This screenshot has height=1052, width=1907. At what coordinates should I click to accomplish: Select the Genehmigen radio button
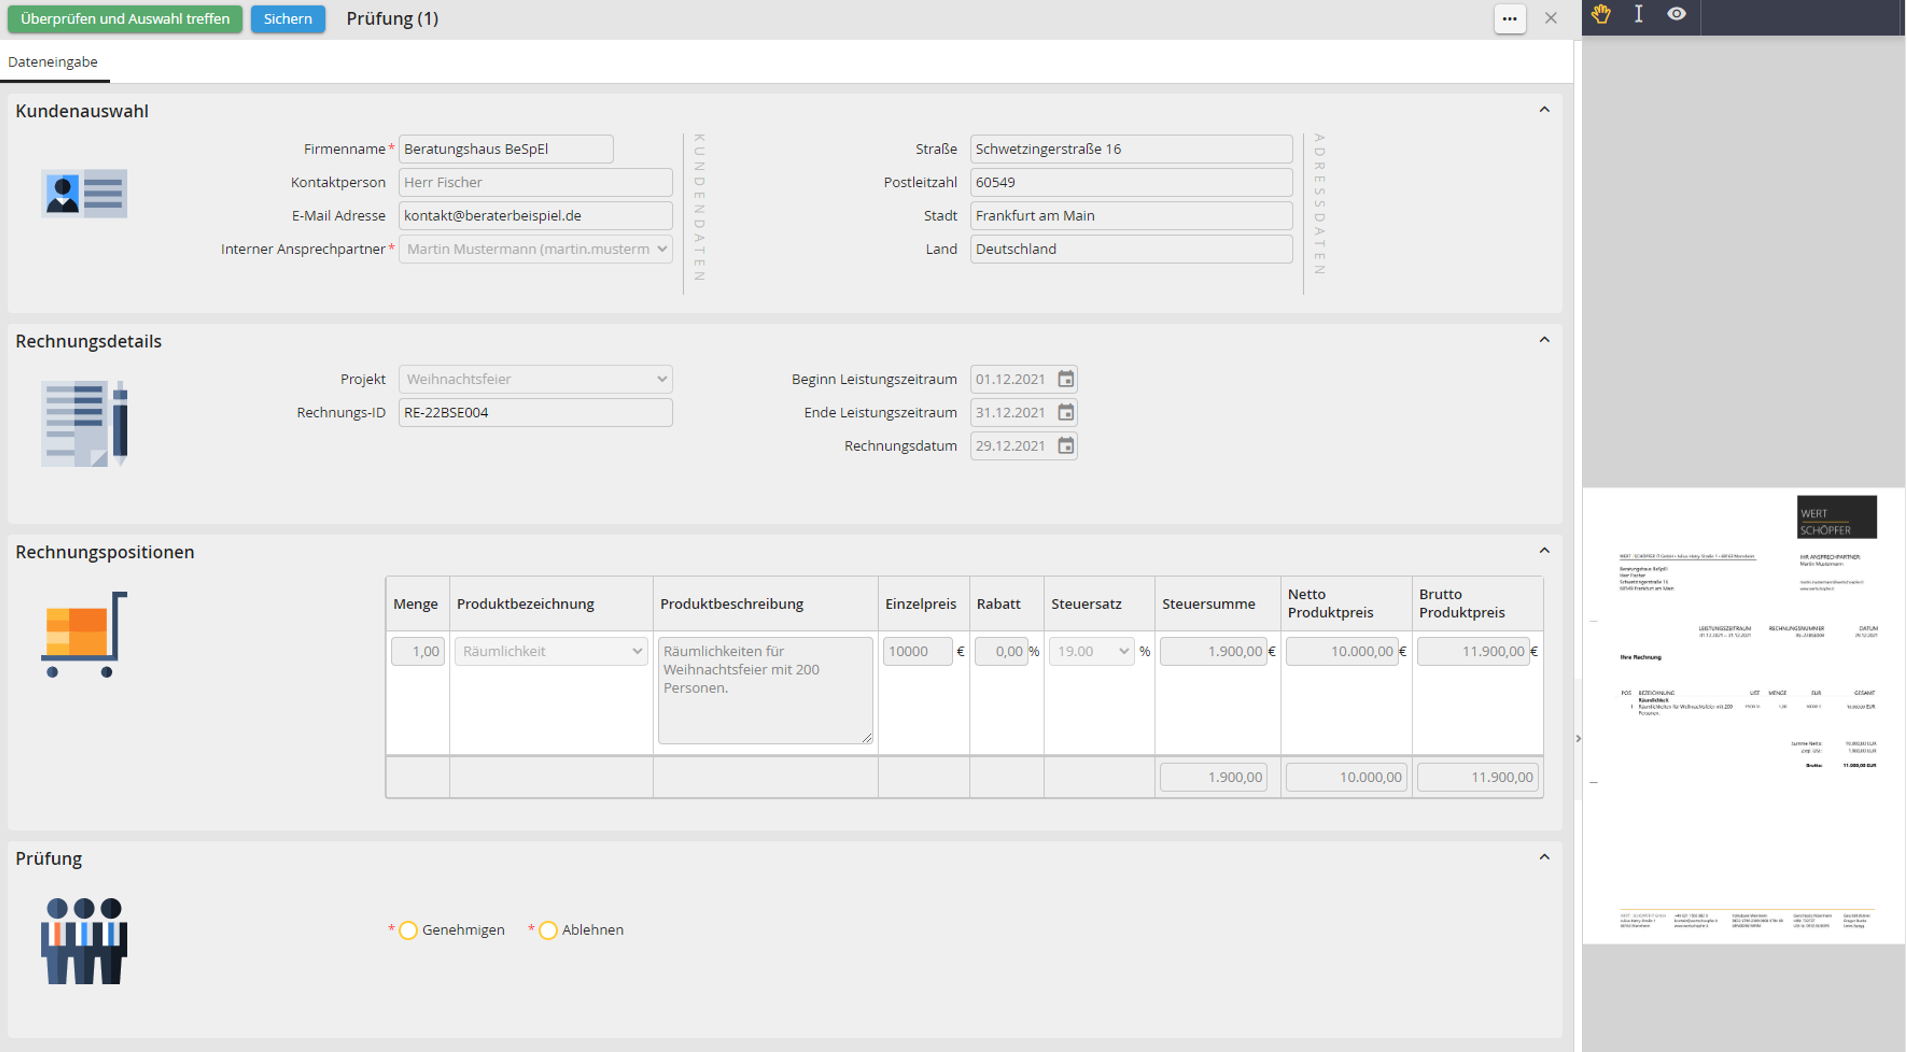pos(408,930)
